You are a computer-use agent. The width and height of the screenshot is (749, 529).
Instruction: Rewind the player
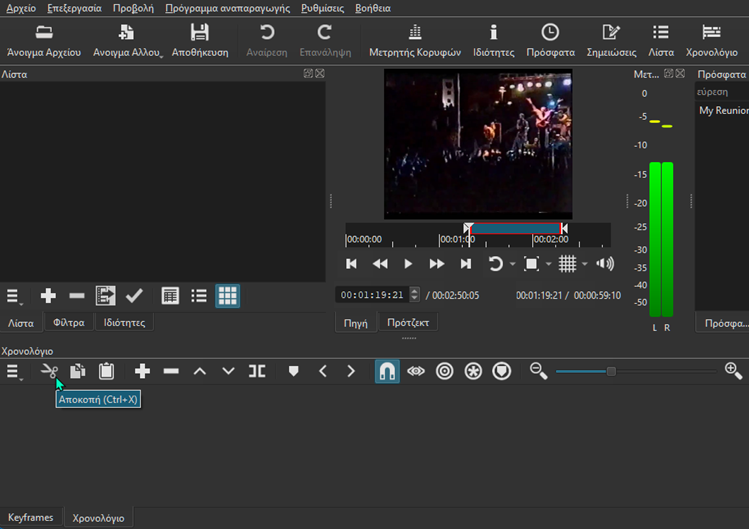(380, 264)
